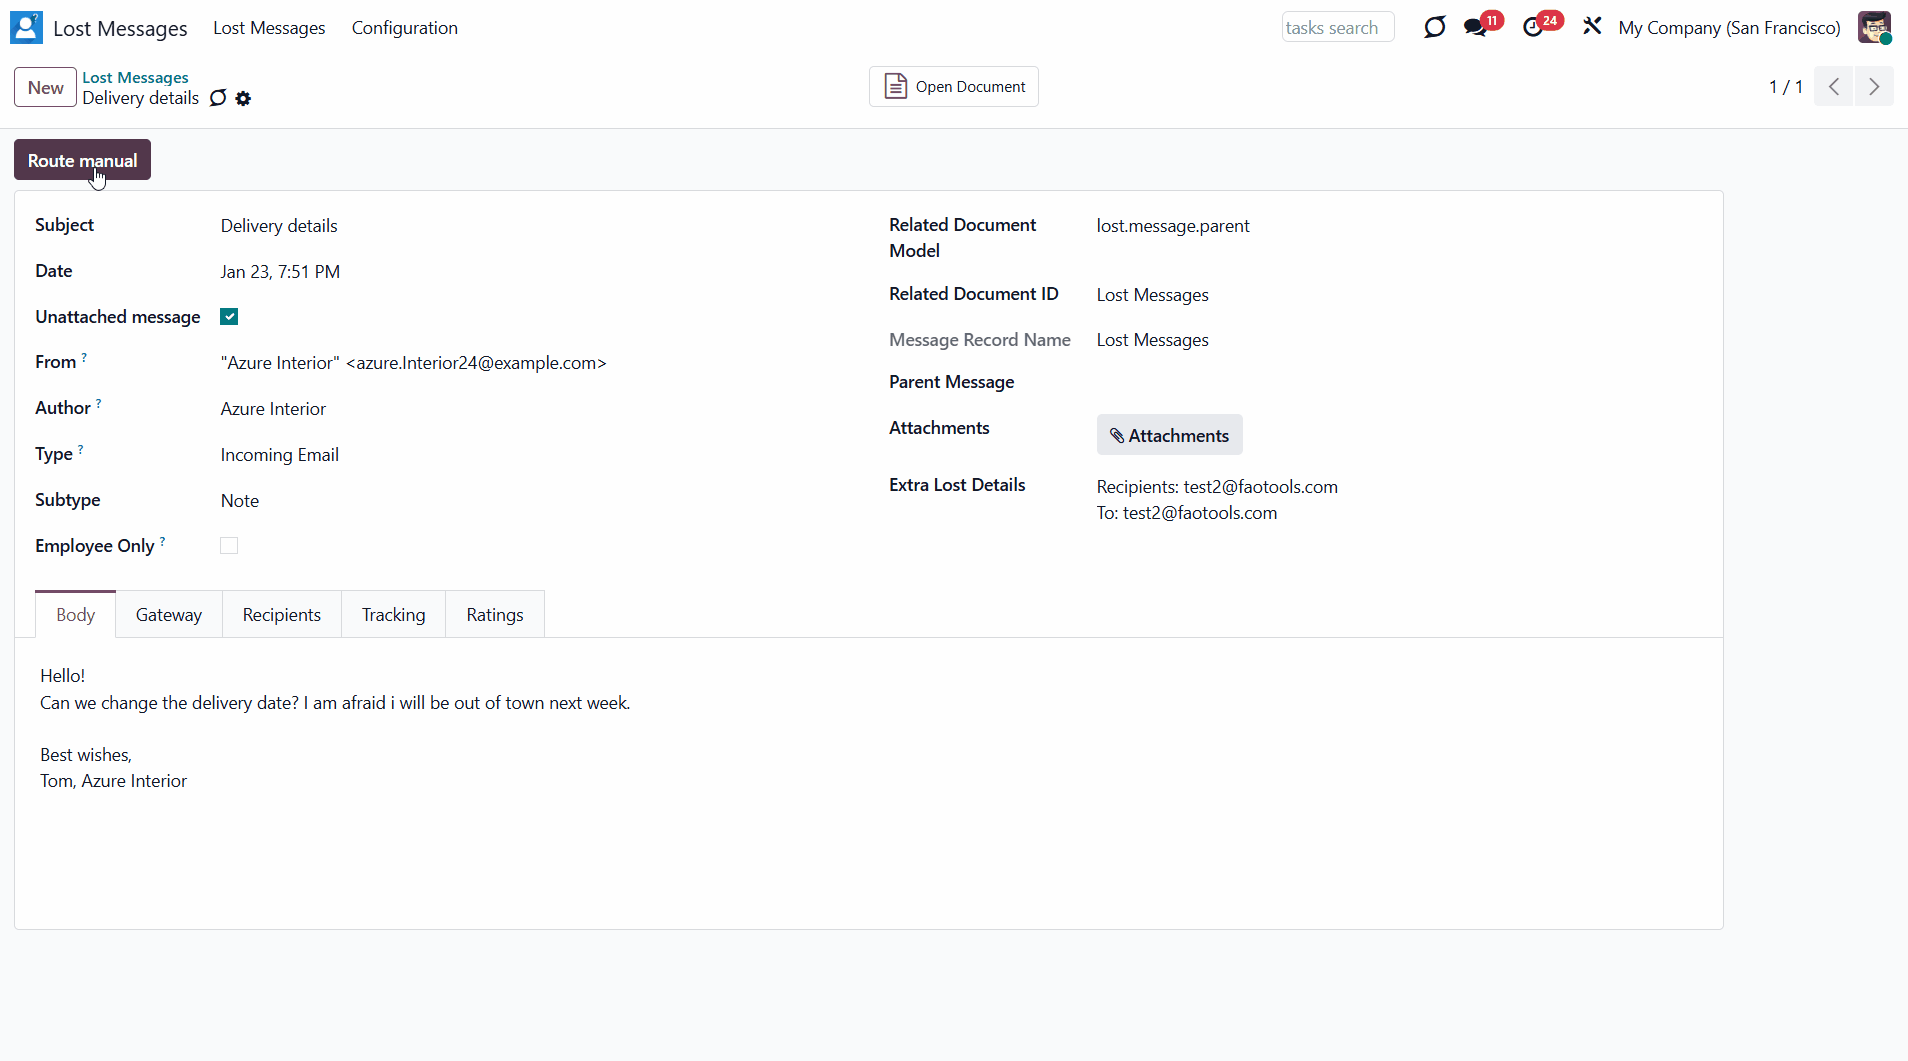Viewport: 1908px width, 1061px height.
Task: Open the chat messages icon with badge 11
Action: [x=1476, y=28]
